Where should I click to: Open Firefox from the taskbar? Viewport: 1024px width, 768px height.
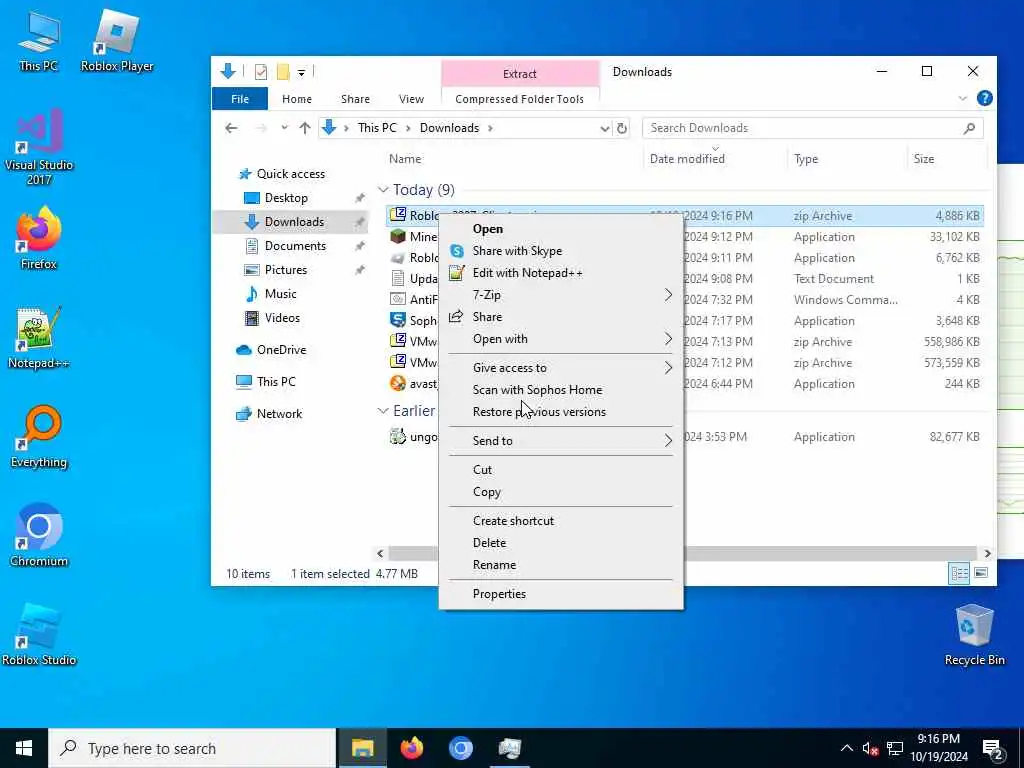click(x=411, y=748)
